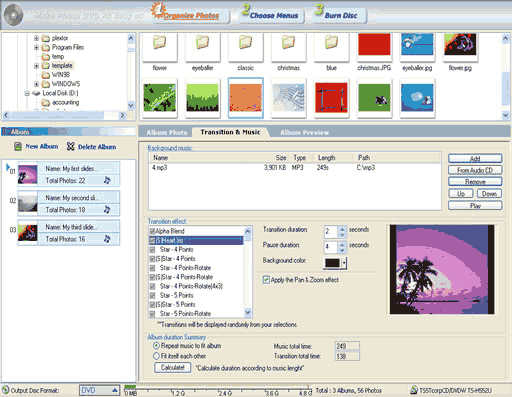Viewport: 512px width, 397px height.
Task: Open the Album Preview tab
Action: tap(304, 132)
